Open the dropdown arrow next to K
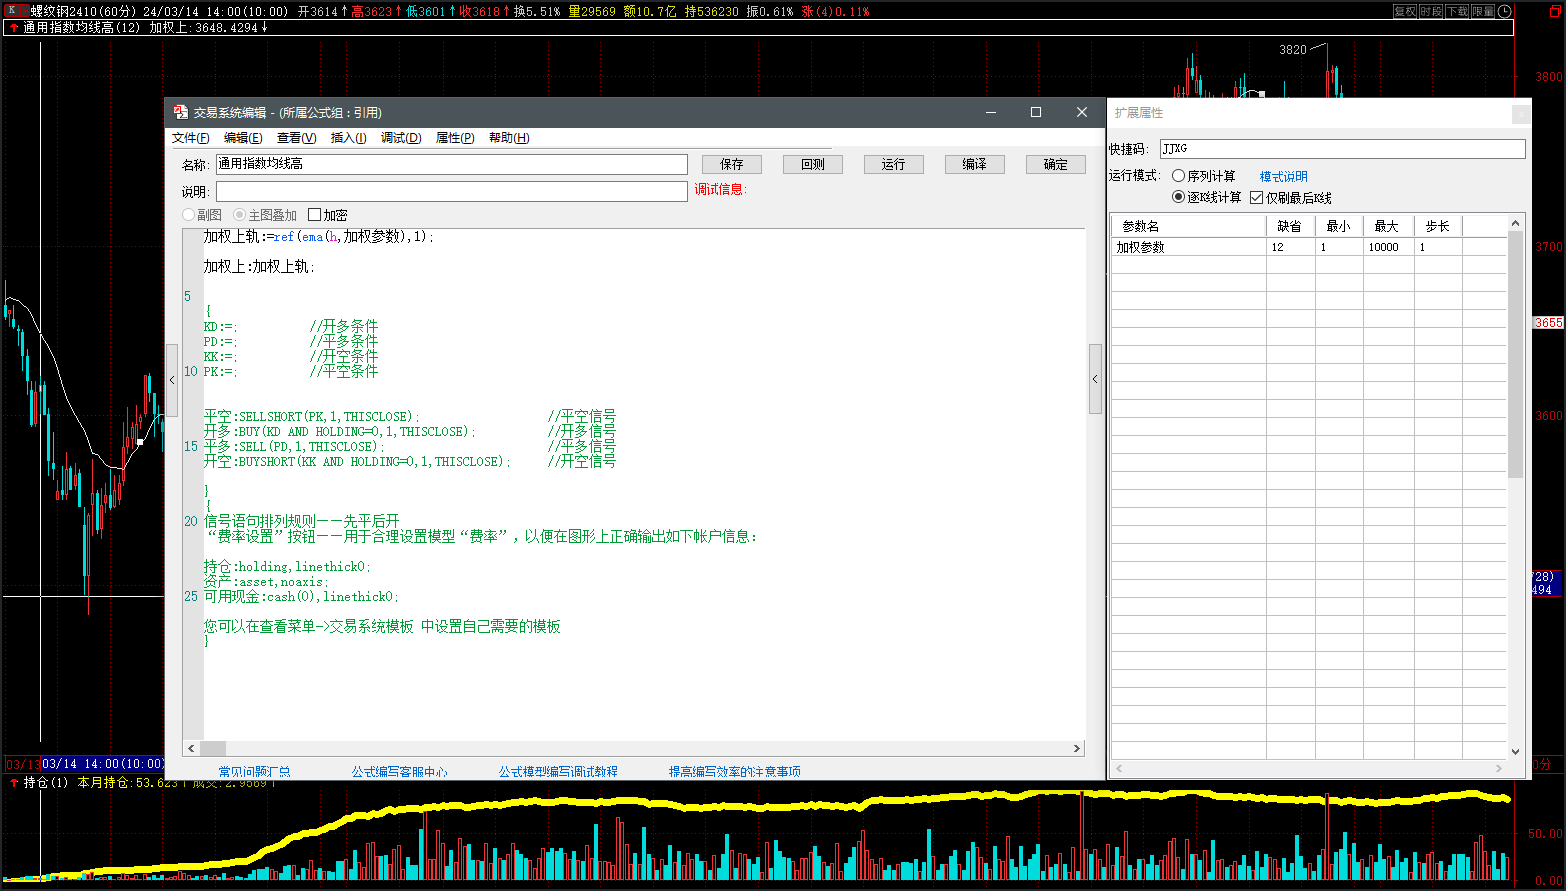Image resolution: width=1566 pixels, height=891 pixels. (25, 11)
